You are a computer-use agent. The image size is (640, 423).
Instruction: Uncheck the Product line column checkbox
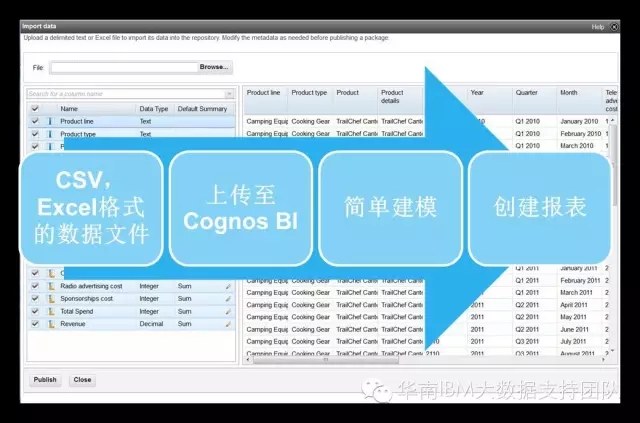click(35, 121)
